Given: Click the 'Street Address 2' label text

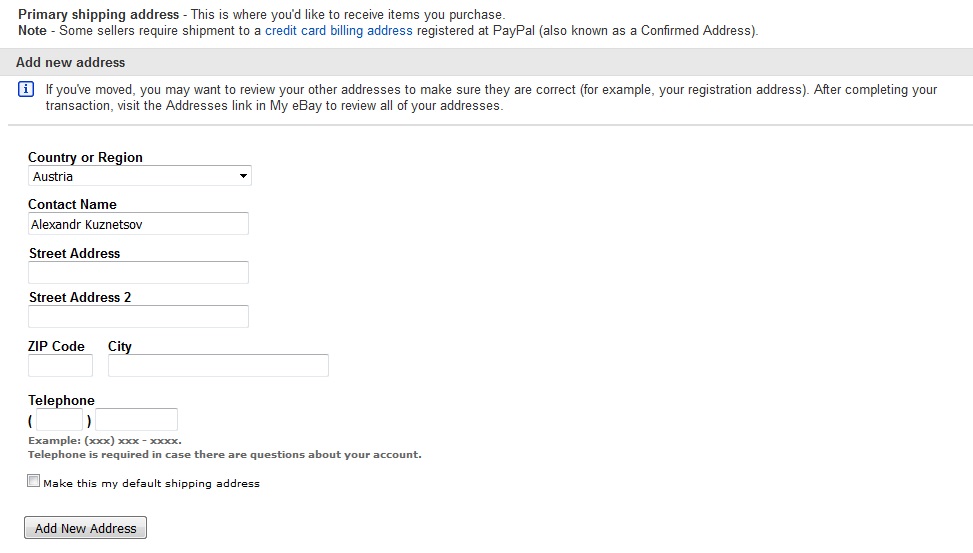Looking at the screenshot, I should click(80, 297).
